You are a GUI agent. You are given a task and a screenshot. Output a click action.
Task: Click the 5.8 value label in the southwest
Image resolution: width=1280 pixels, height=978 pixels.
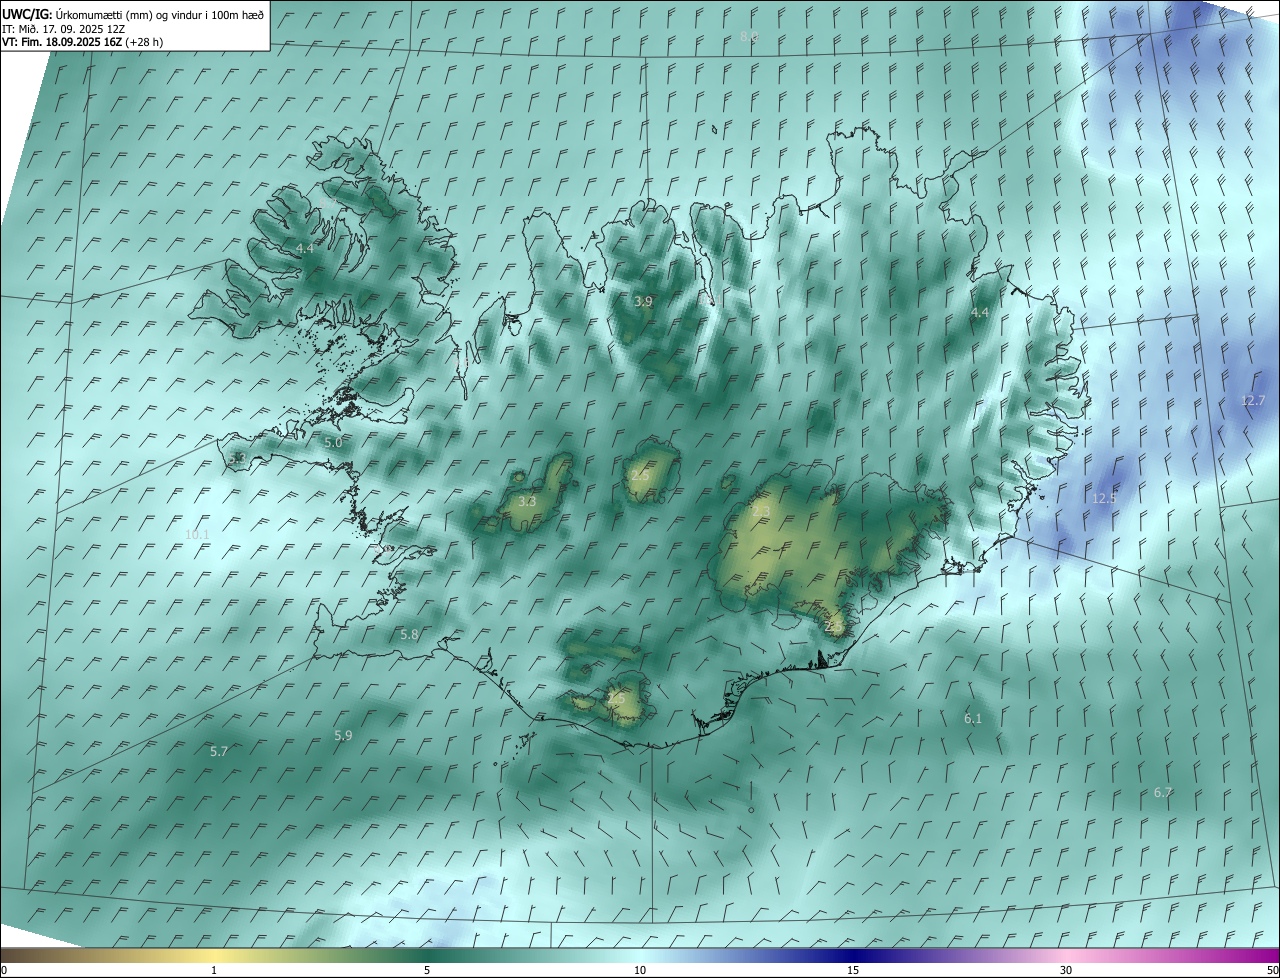(409, 634)
